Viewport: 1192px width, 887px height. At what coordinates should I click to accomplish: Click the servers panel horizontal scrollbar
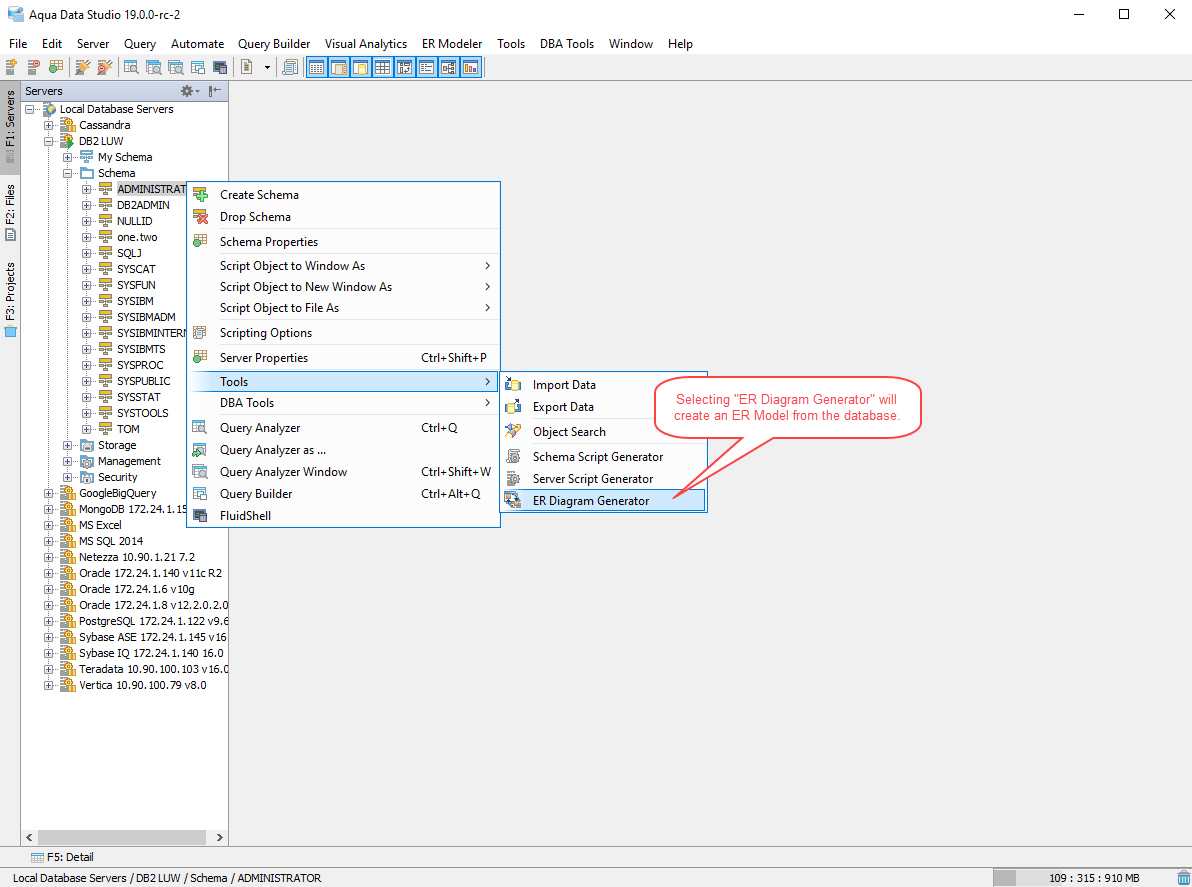122,838
